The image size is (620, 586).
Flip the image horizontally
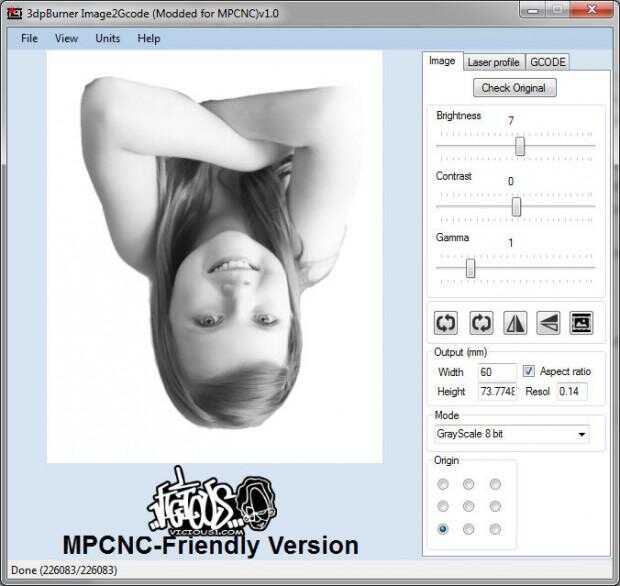click(x=514, y=323)
